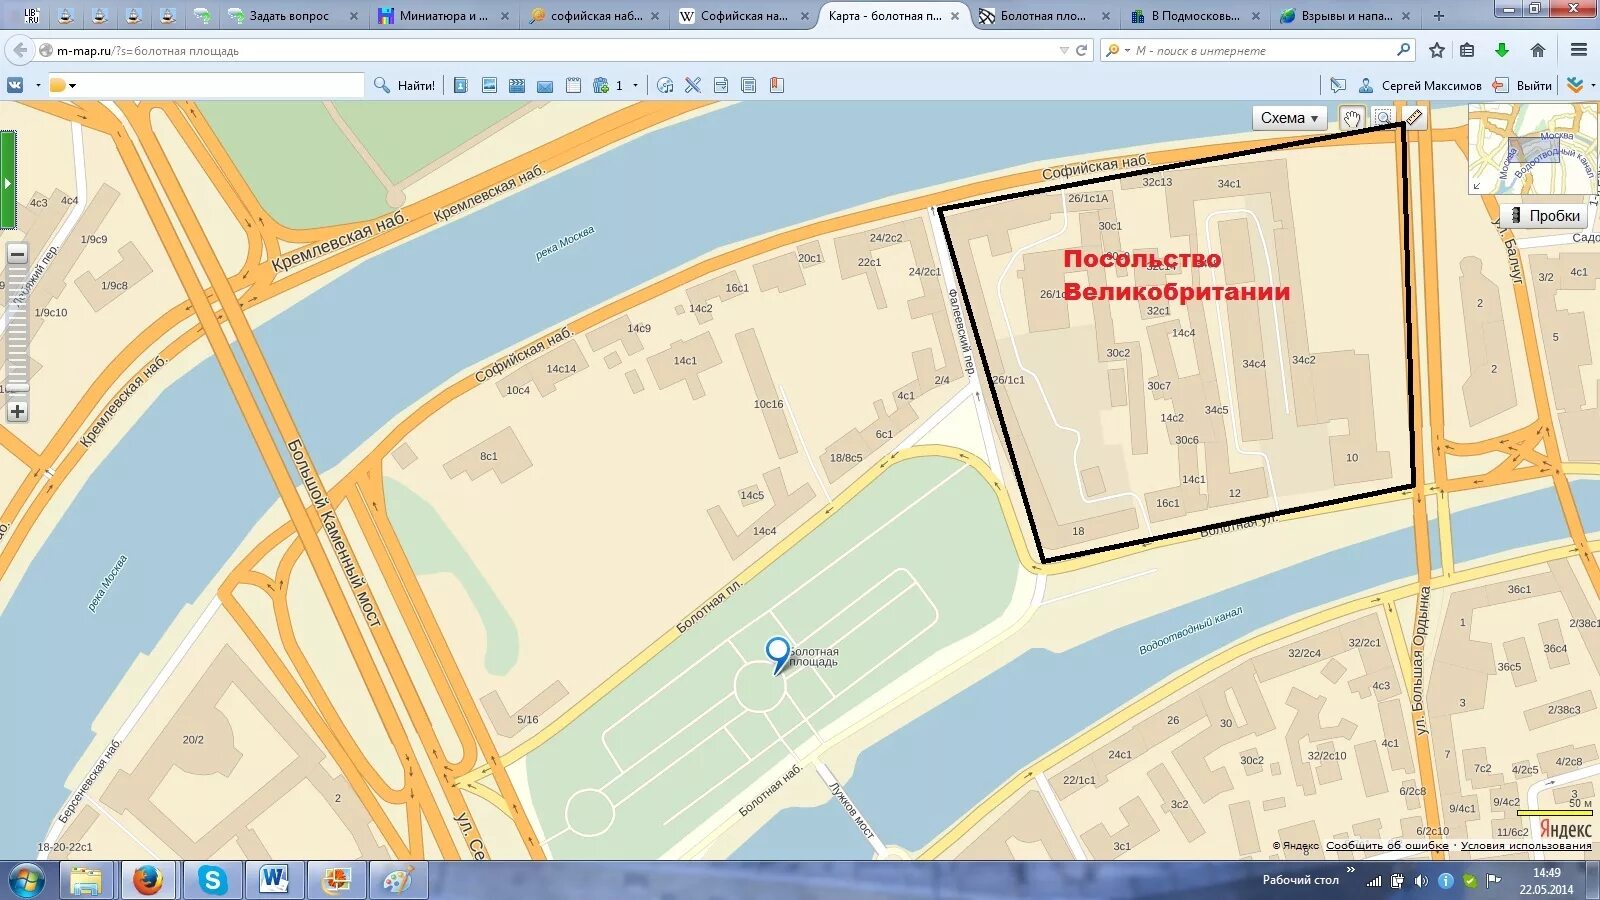1600x900 pixels.
Task: Open the Firefox hamburger menu
Action: click(1579, 50)
